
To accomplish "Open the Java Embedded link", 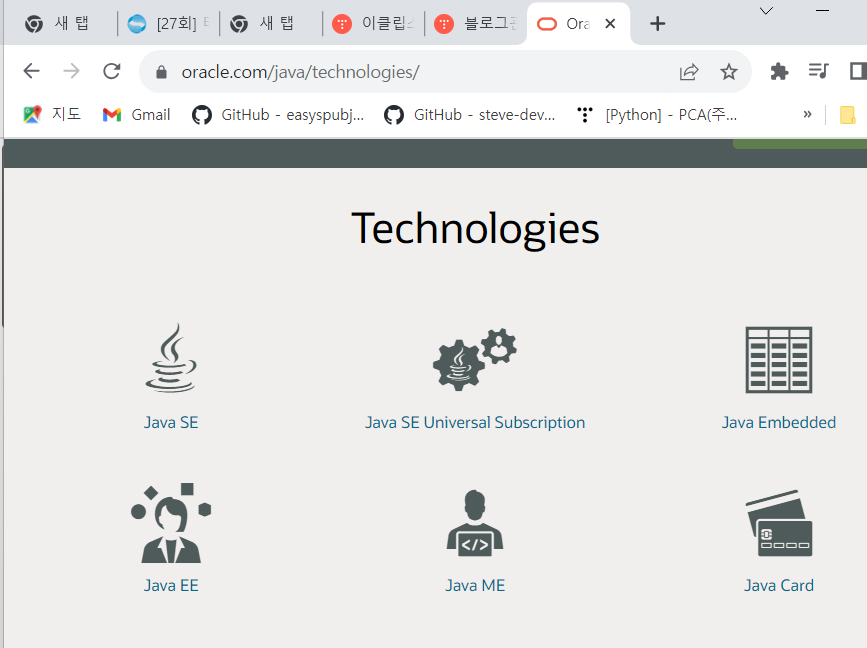I will click(779, 422).
